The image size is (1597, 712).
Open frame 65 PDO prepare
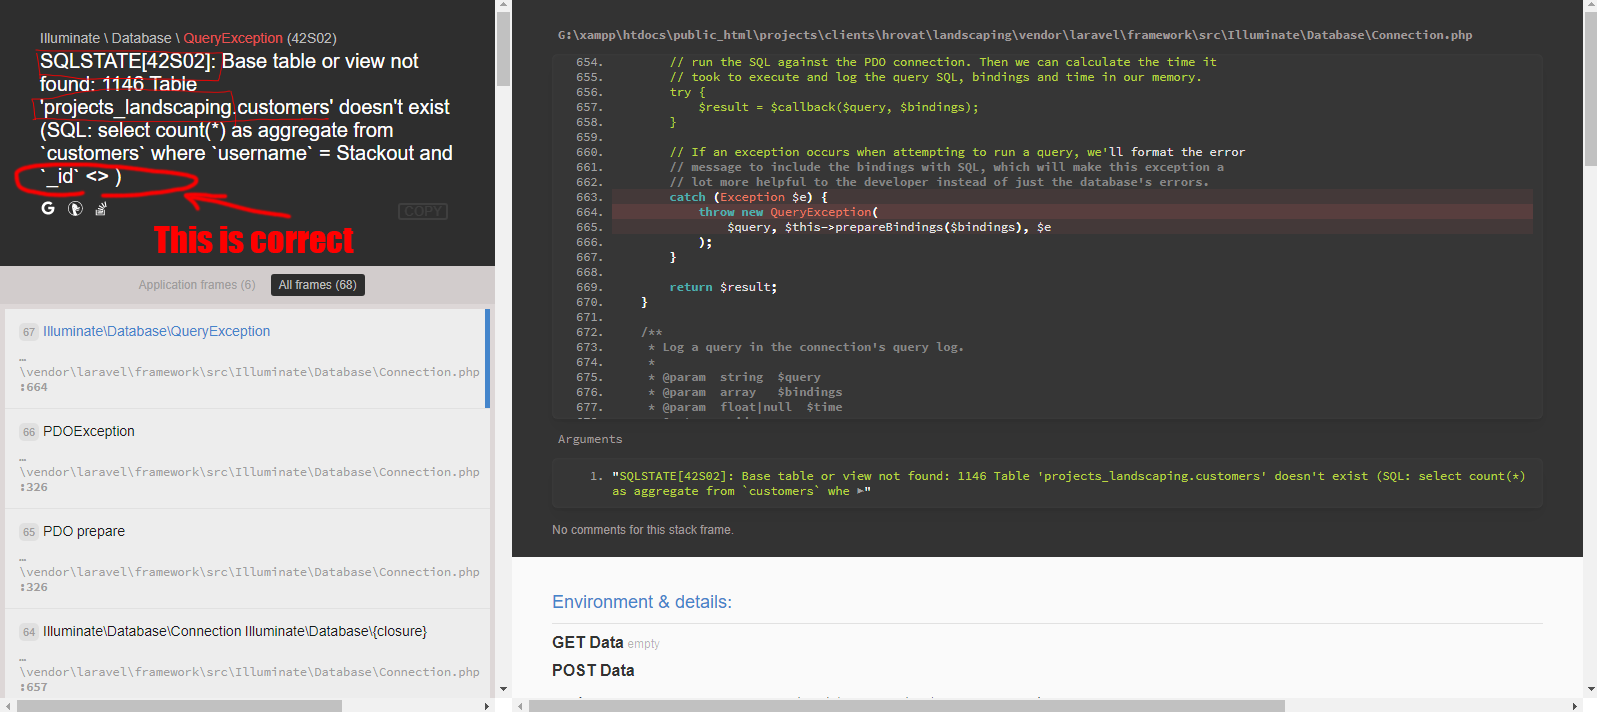coord(245,559)
